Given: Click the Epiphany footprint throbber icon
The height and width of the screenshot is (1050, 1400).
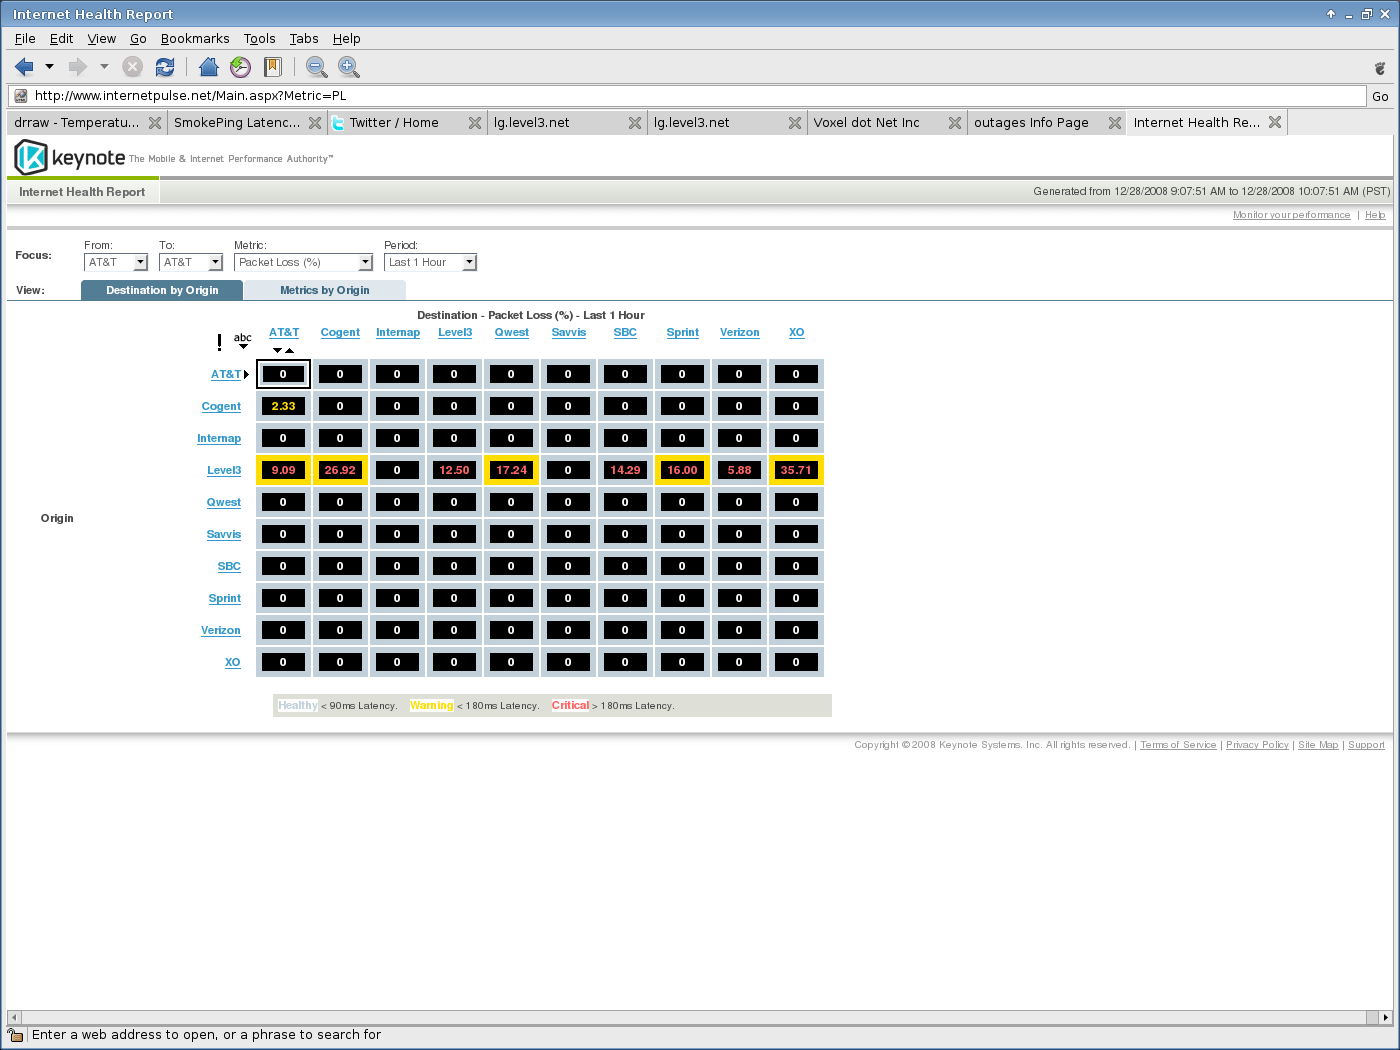Looking at the screenshot, I should pyautogui.click(x=1380, y=68).
